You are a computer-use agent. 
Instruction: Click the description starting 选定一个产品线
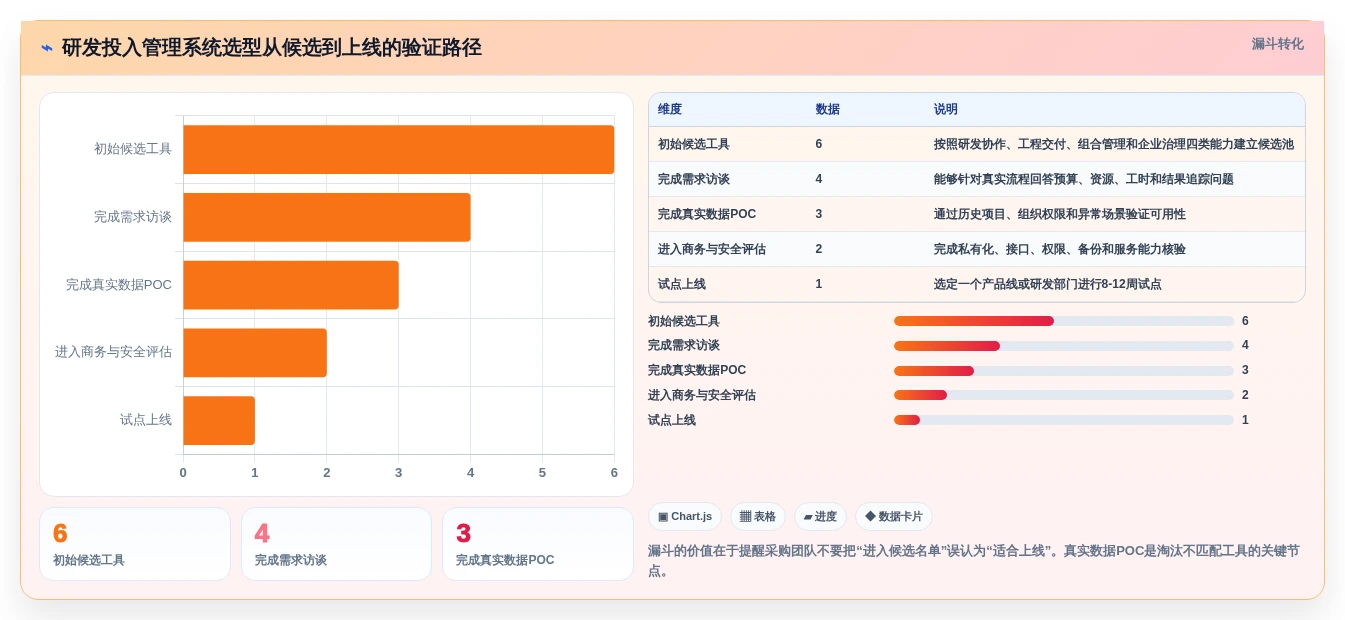1048,284
